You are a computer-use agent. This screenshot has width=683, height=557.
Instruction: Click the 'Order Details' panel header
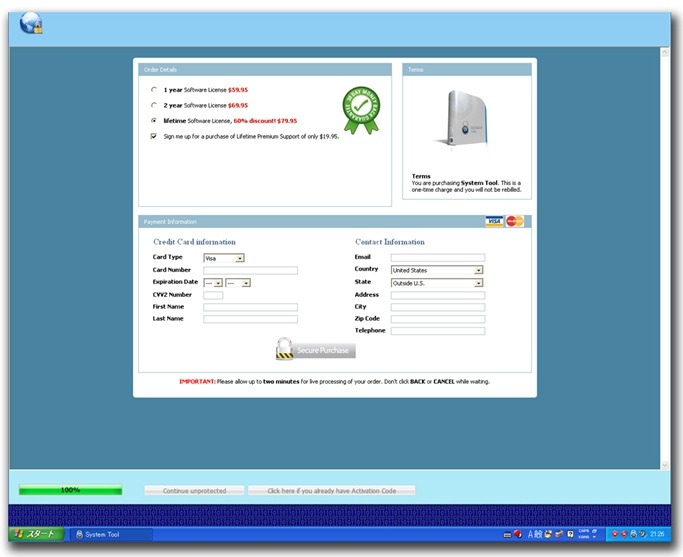pos(265,70)
